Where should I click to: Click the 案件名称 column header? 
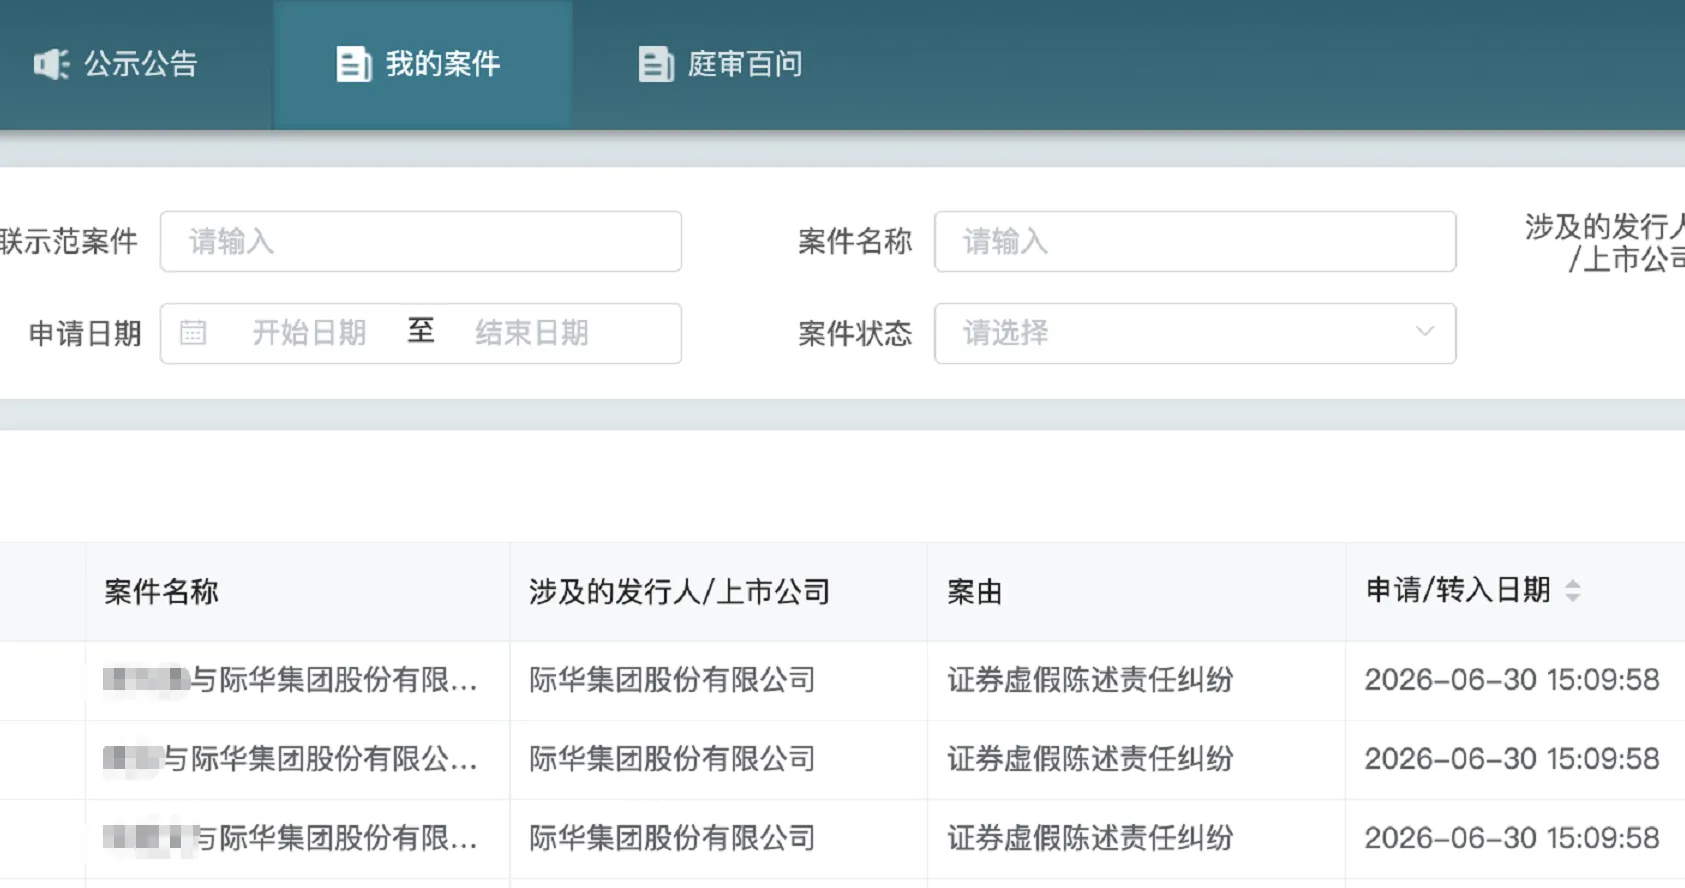[x=161, y=592]
